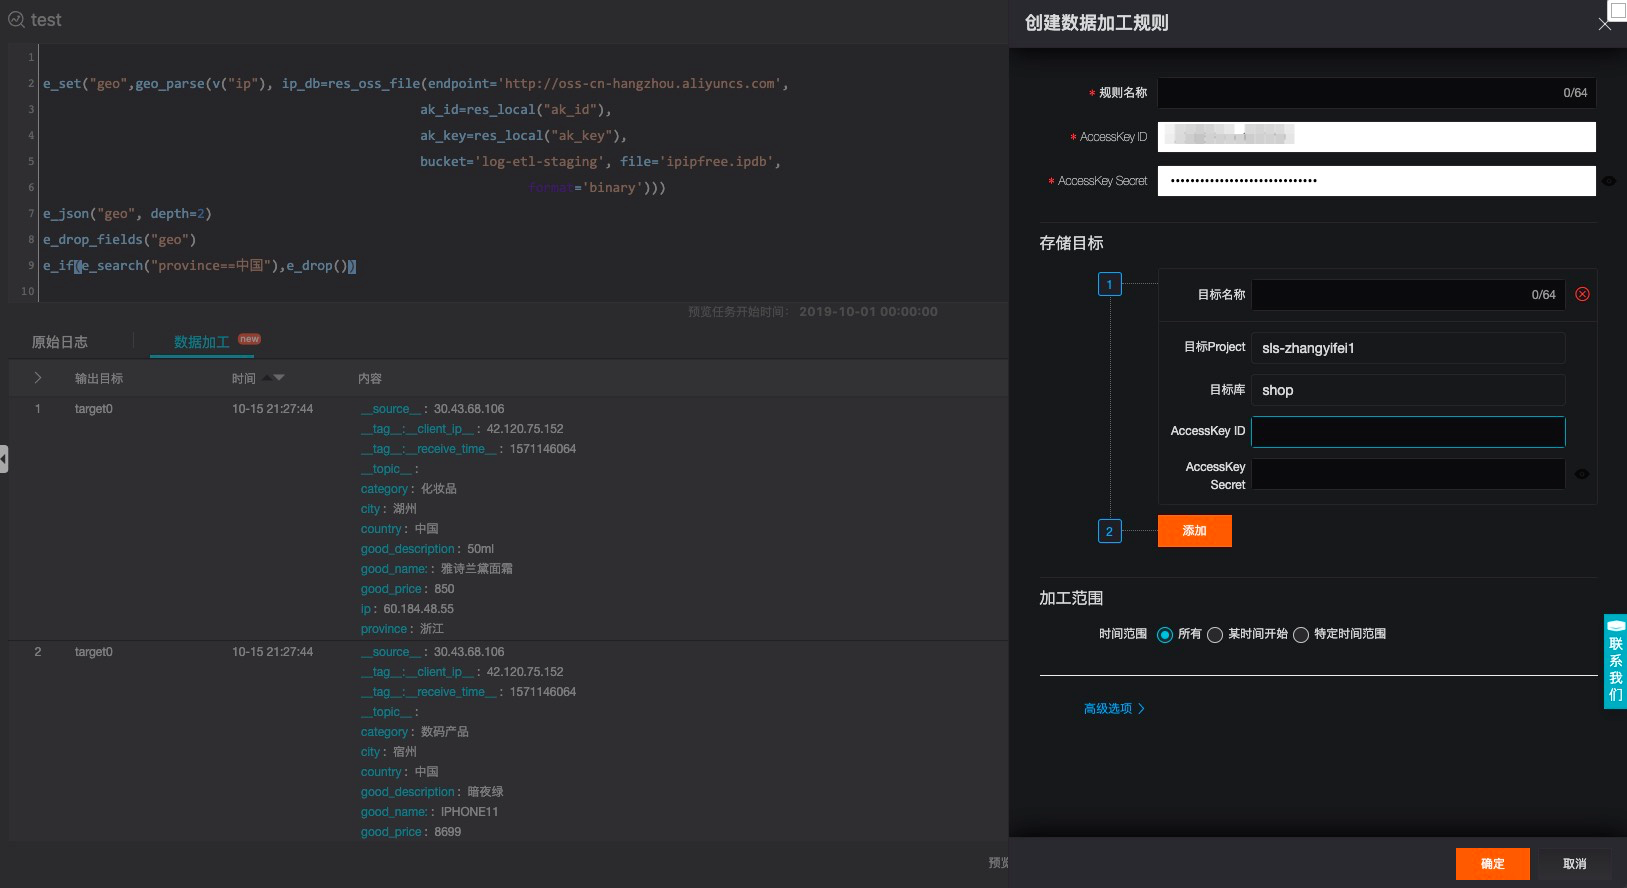Viewport: 1627px width, 888px height.
Task: Focus storage target AccessKey Secret input
Action: click(1408, 474)
